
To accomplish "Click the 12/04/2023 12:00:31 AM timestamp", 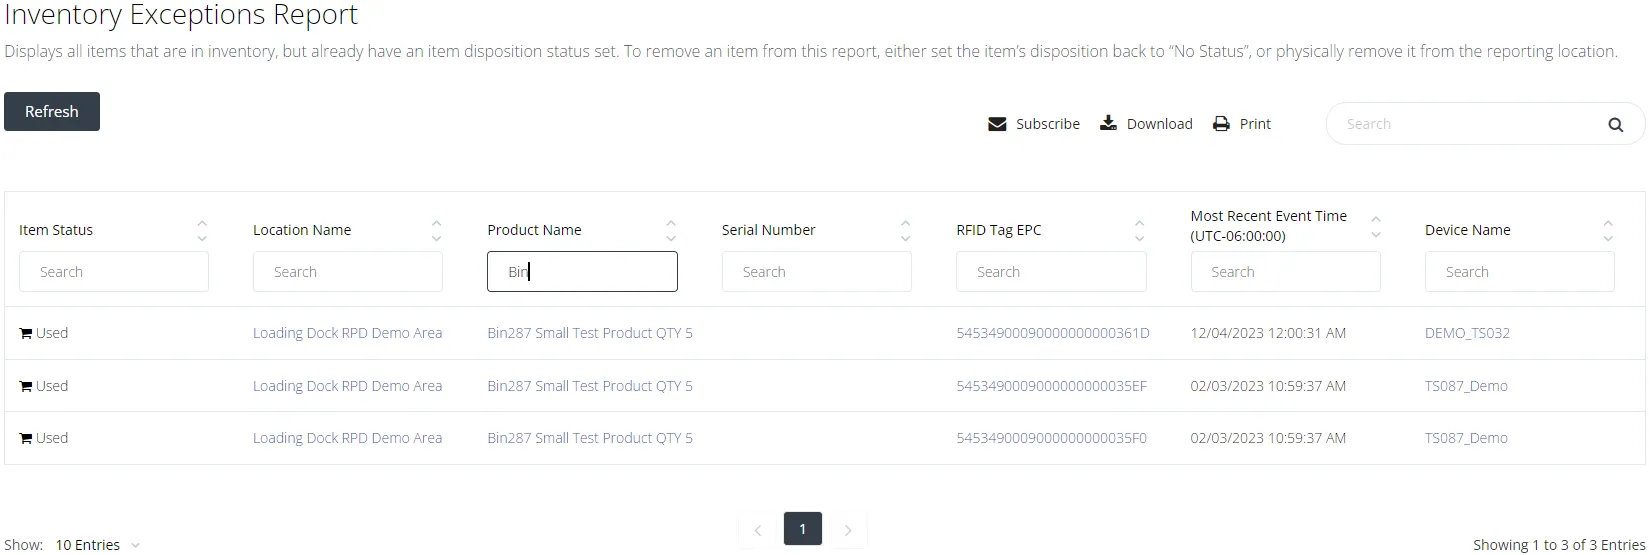I will 1268,333.
